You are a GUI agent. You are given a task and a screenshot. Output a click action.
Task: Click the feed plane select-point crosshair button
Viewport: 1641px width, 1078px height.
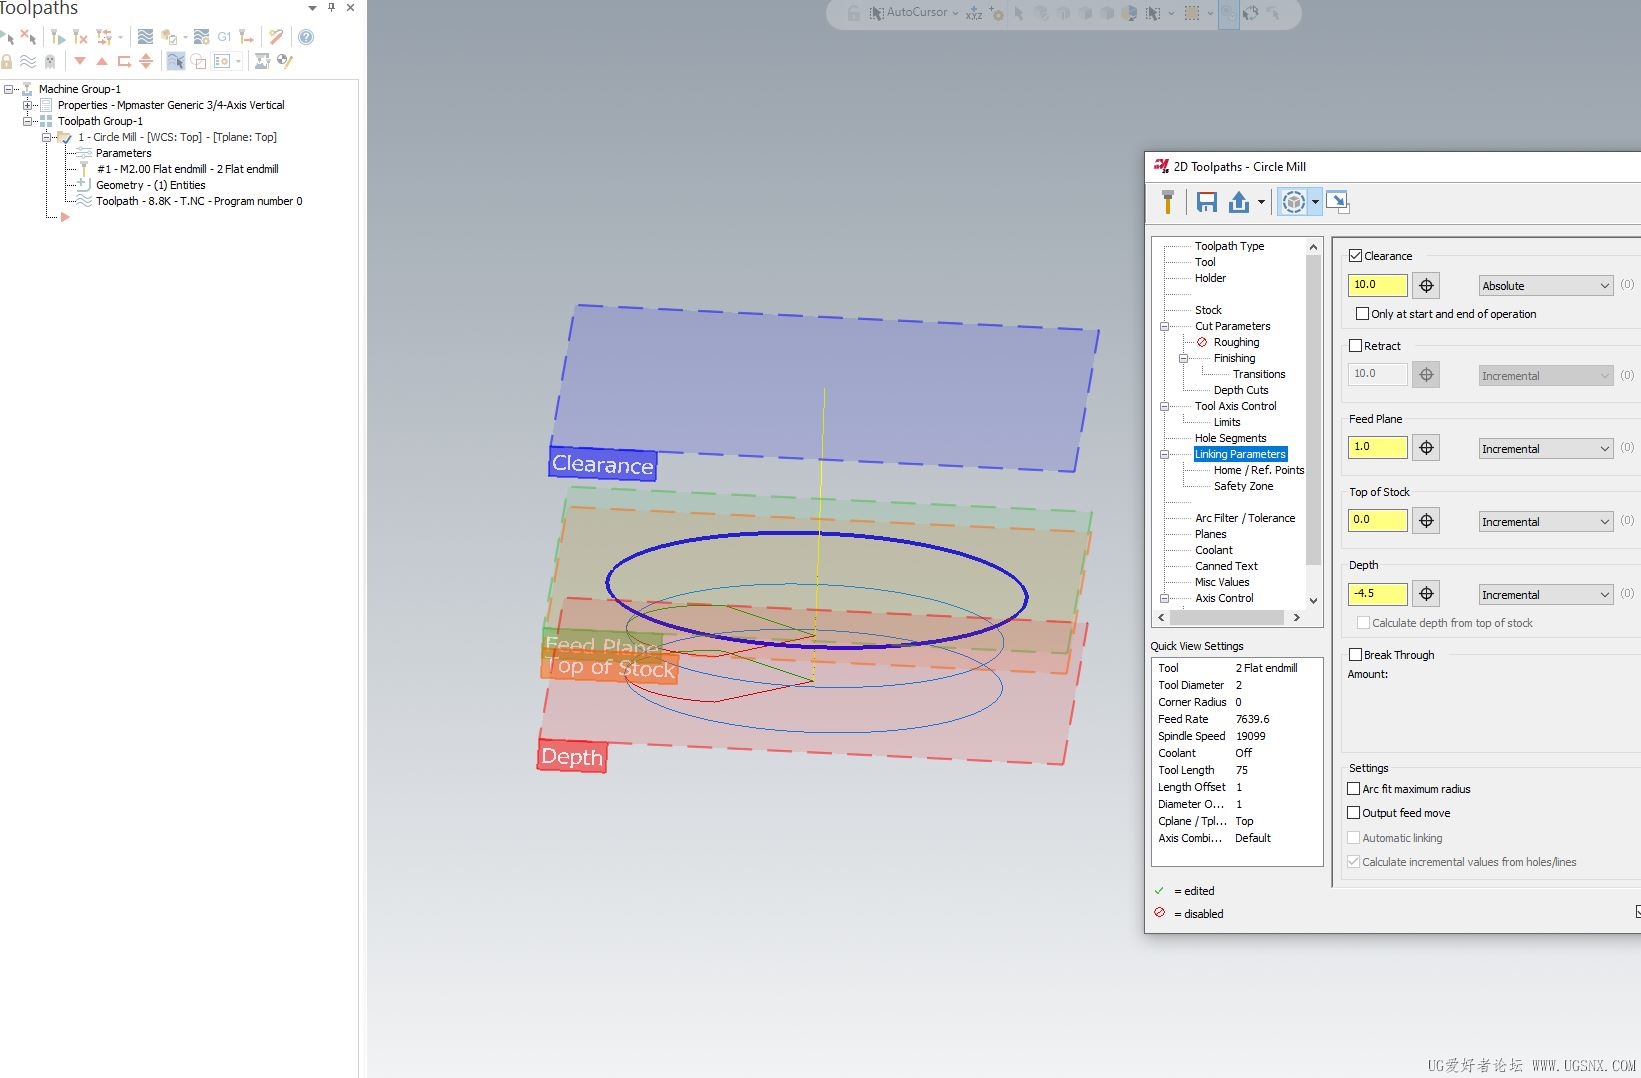[1426, 448]
